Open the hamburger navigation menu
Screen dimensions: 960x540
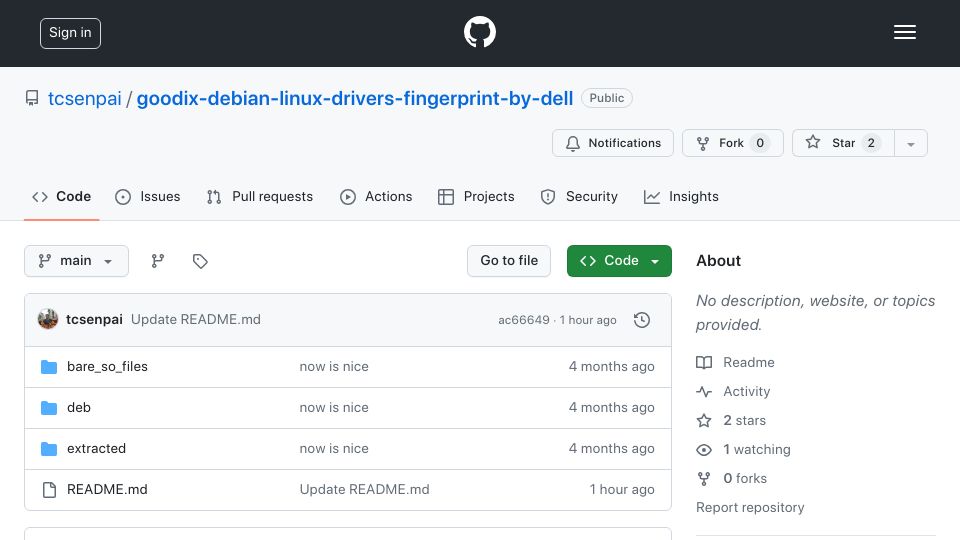point(904,32)
